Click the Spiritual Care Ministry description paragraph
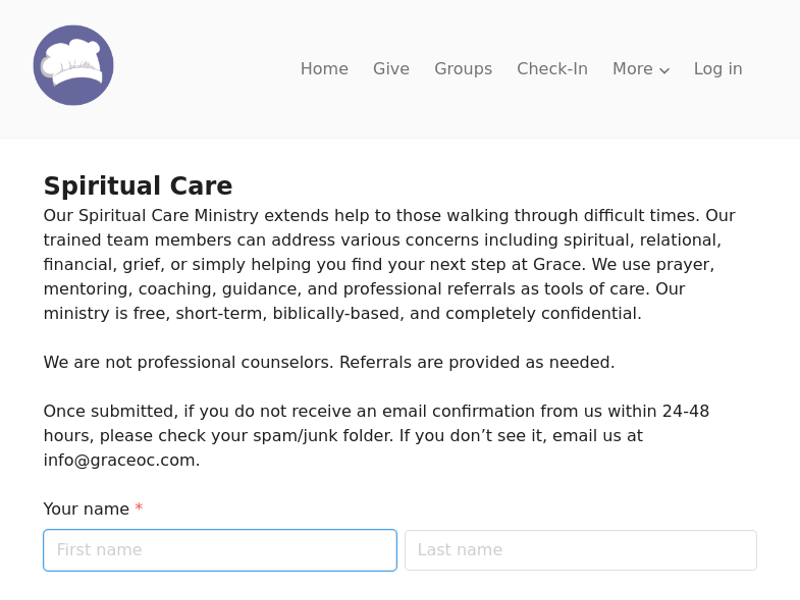This screenshot has height=600, width=800. click(390, 264)
